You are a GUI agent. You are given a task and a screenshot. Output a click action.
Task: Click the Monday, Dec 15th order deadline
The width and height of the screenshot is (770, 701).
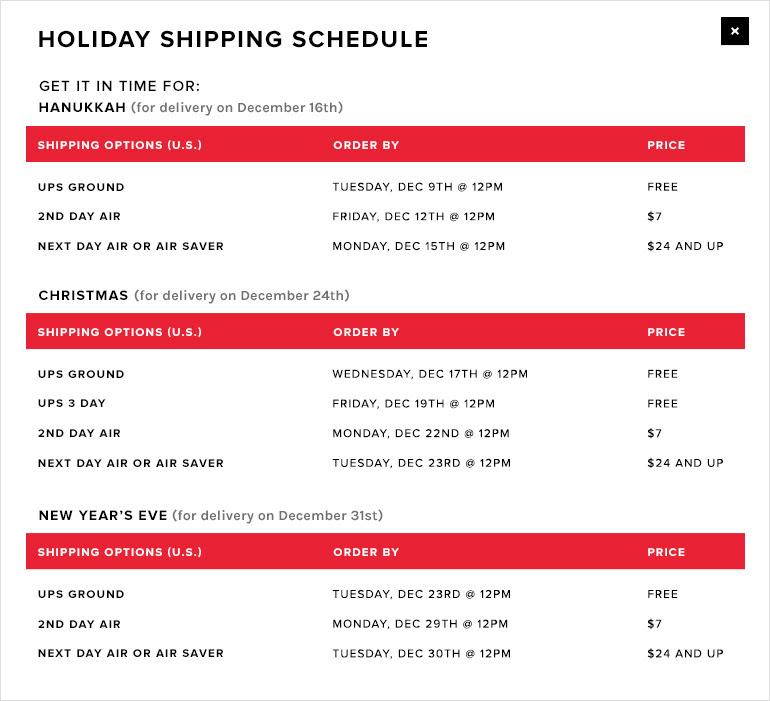pos(418,246)
